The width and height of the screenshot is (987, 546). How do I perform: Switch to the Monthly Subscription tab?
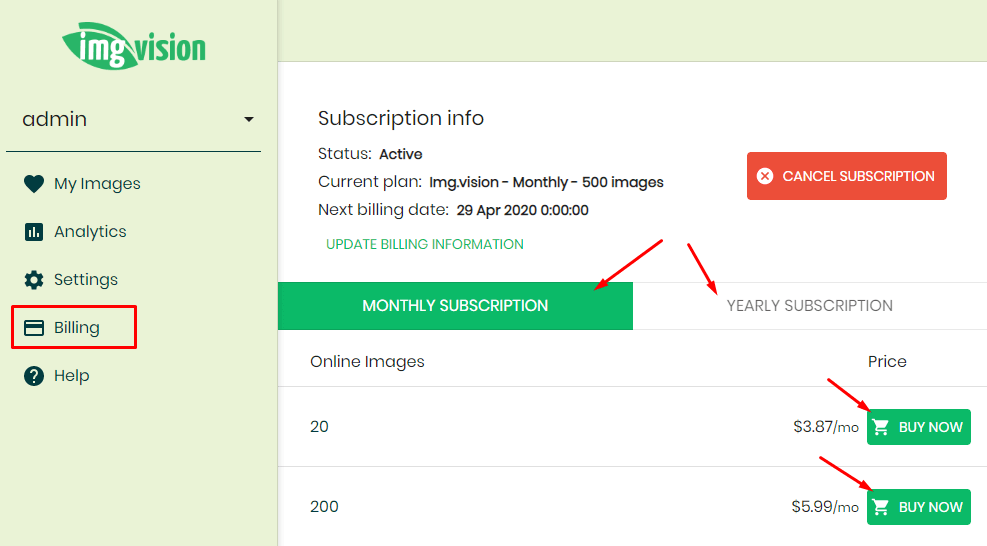[455, 305]
